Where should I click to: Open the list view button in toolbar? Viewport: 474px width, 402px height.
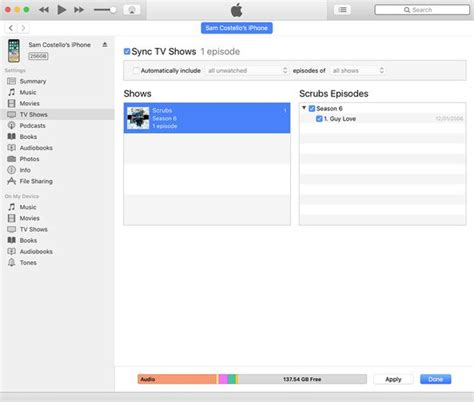click(x=342, y=10)
